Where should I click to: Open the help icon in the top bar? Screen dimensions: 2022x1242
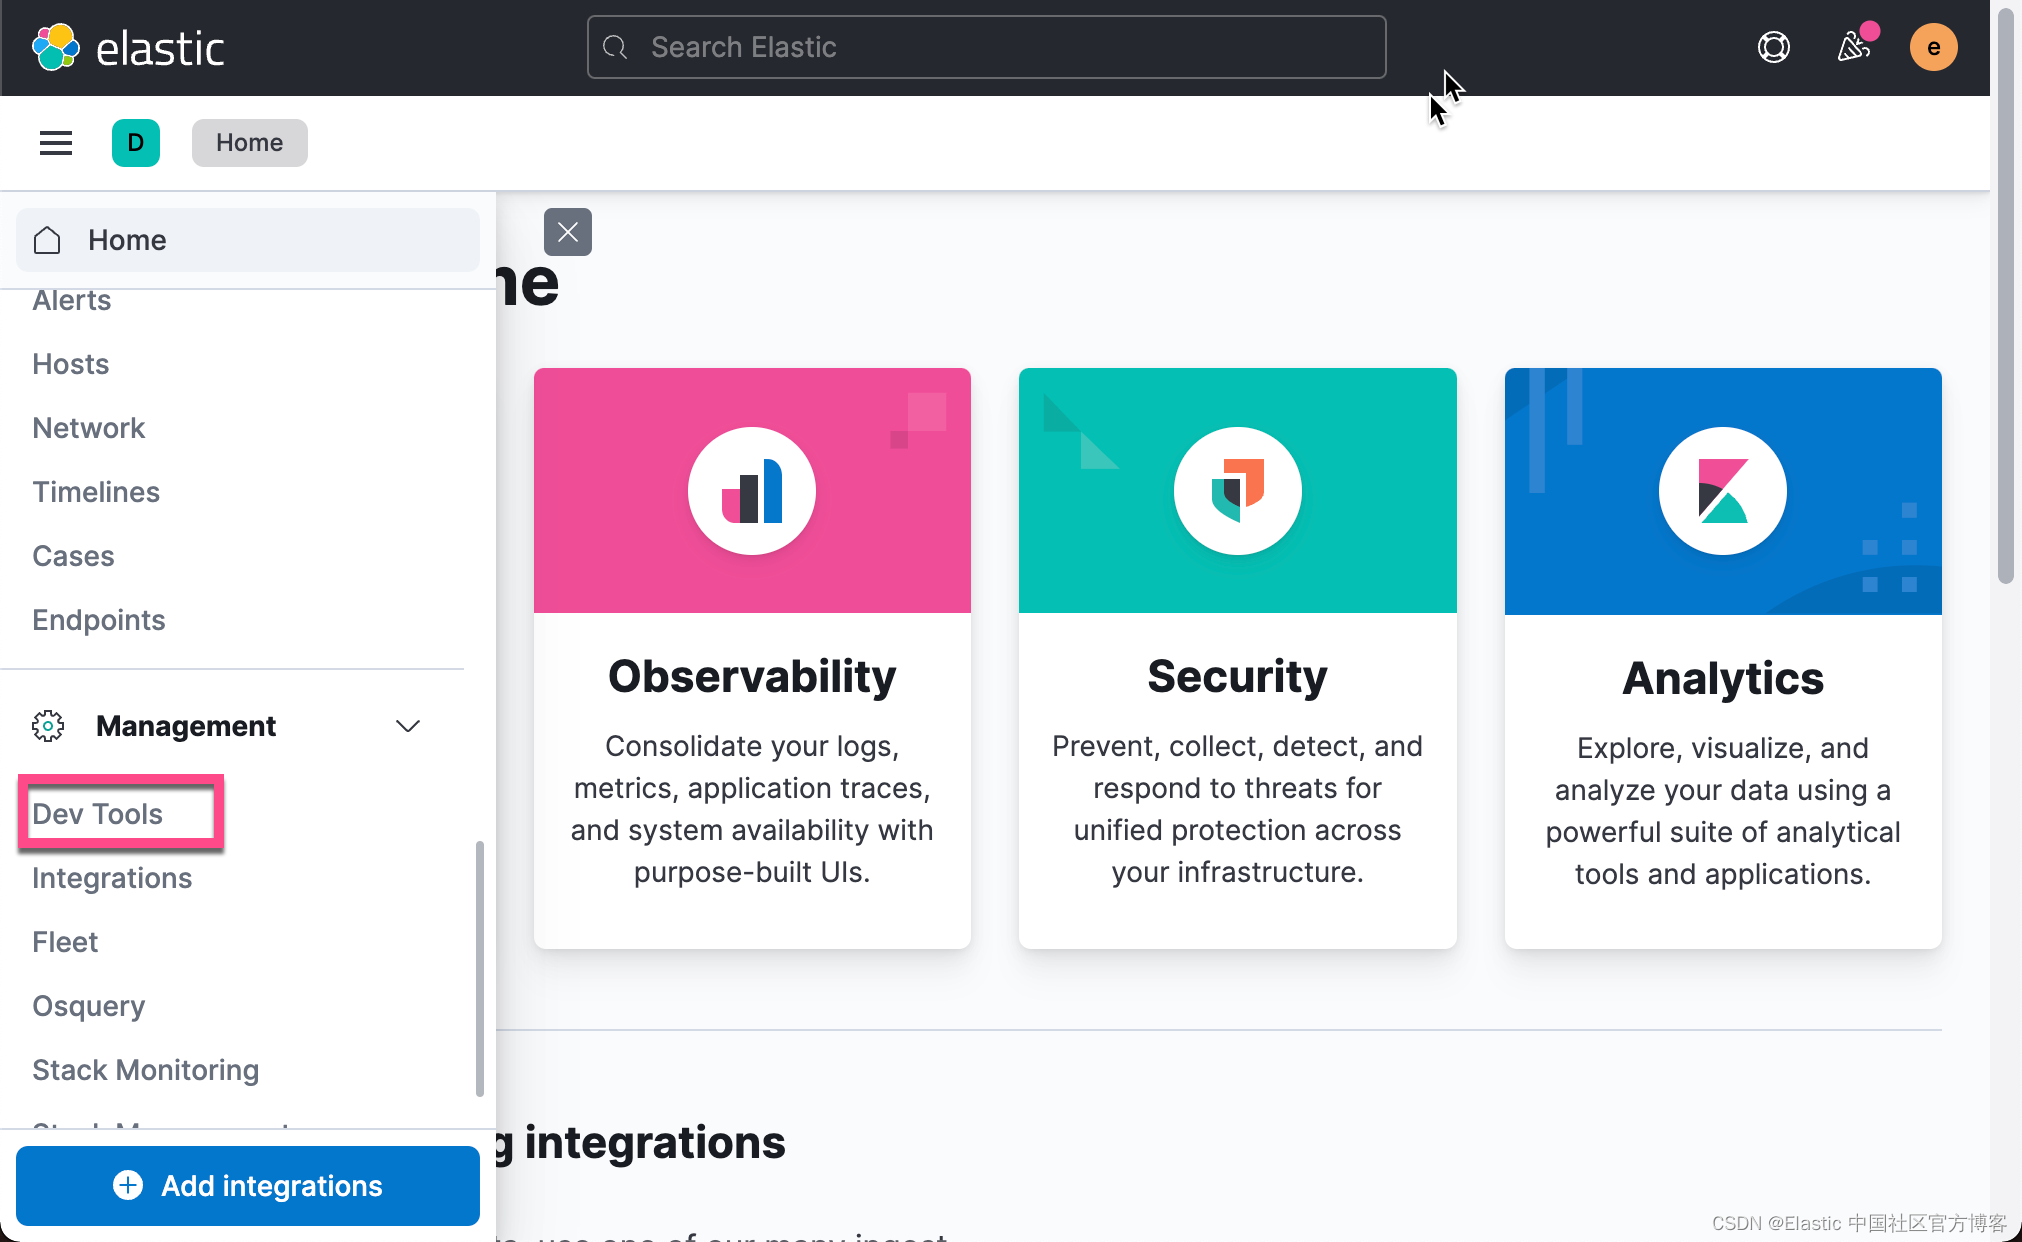tap(1773, 46)
